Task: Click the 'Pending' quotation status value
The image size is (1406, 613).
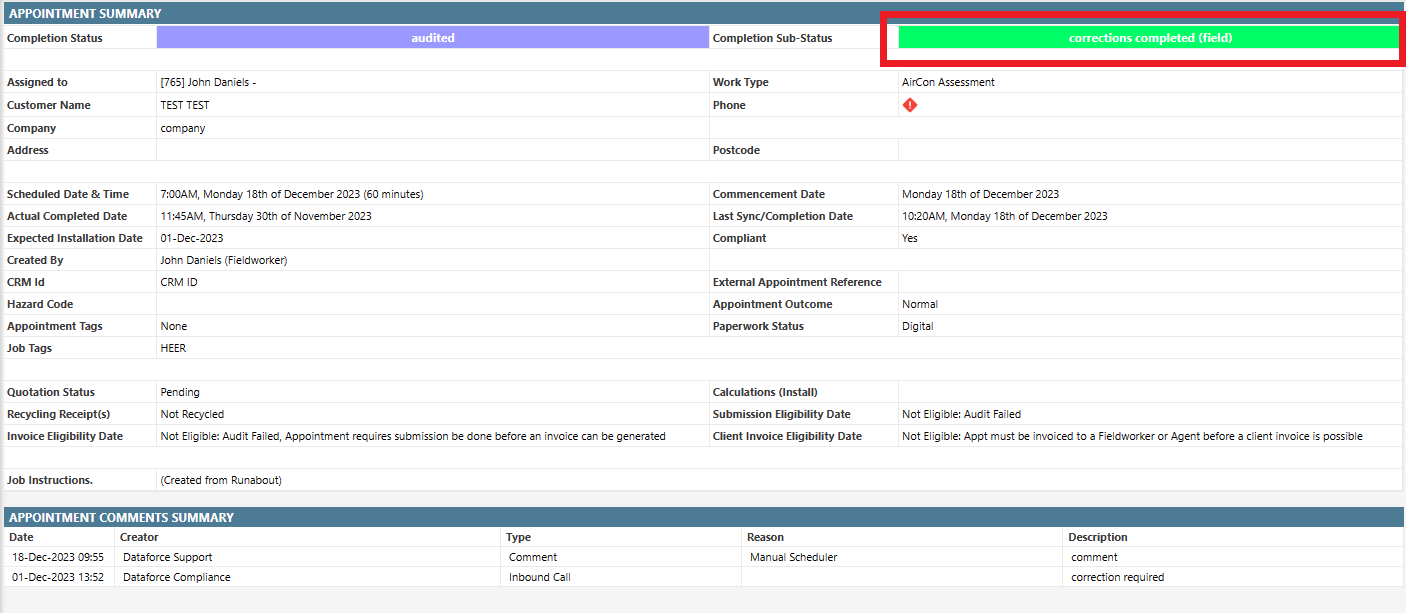Action: point(180,392)
